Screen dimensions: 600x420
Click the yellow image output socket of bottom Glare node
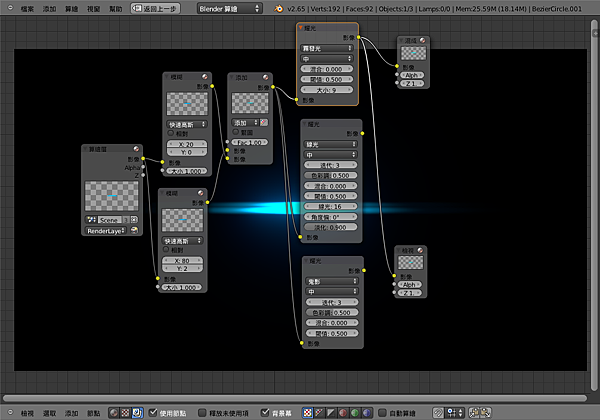[364, 270]
